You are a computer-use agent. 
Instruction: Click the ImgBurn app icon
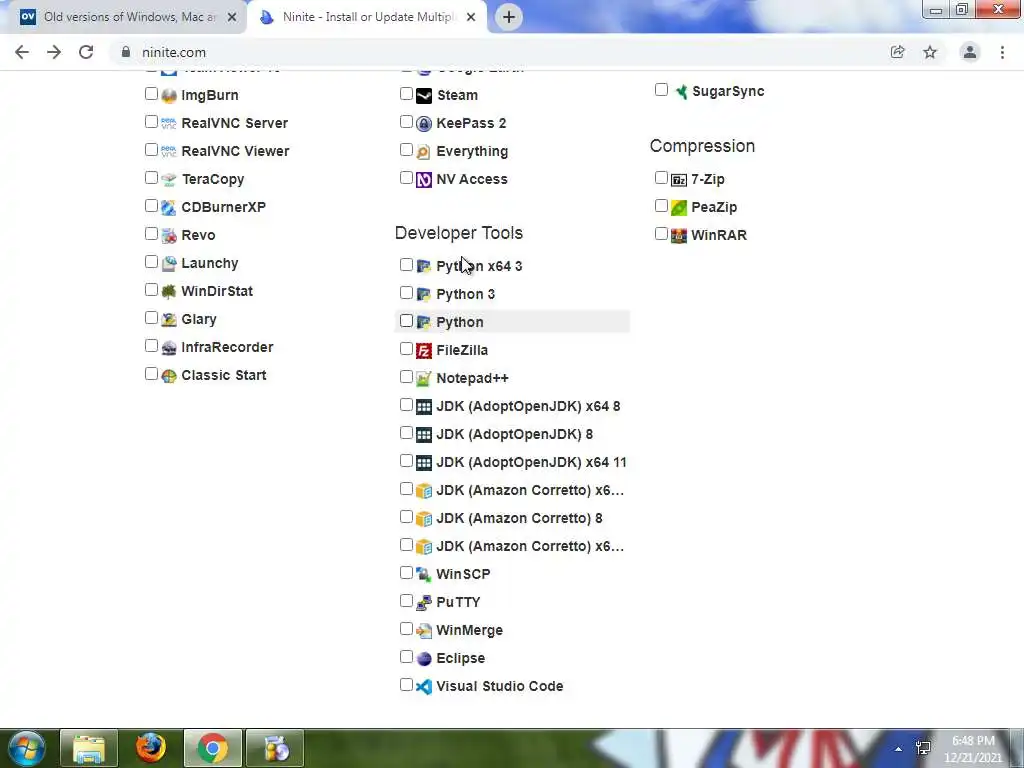[169, 95]
